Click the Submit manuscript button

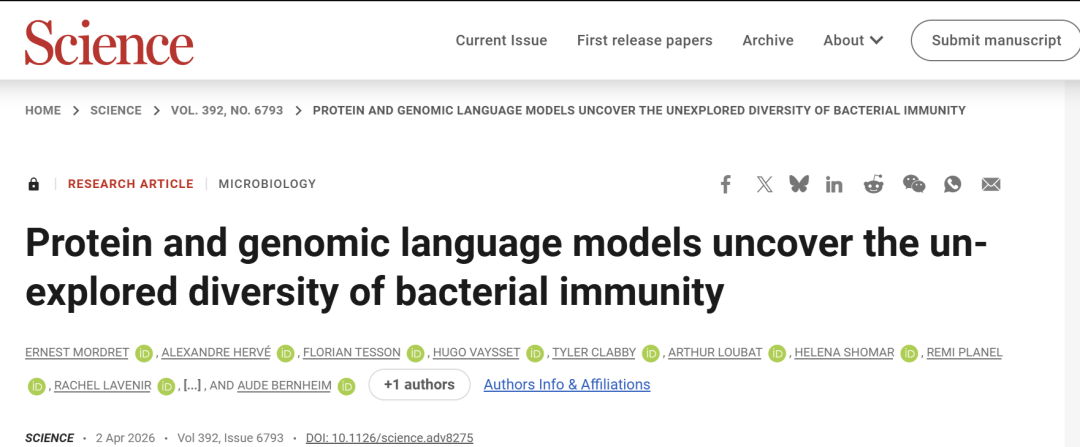point(996,40)
